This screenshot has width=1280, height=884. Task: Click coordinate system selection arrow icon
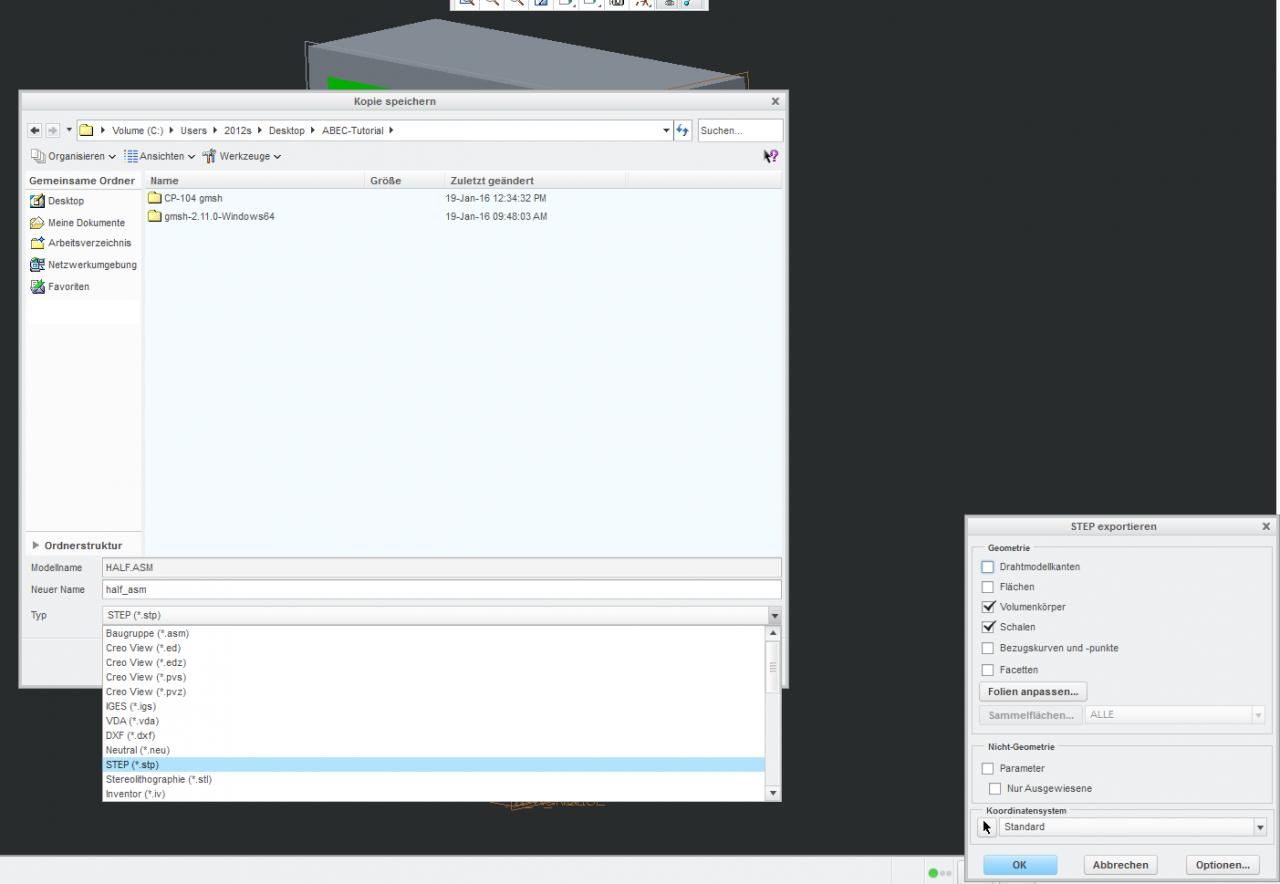point(987,827)
